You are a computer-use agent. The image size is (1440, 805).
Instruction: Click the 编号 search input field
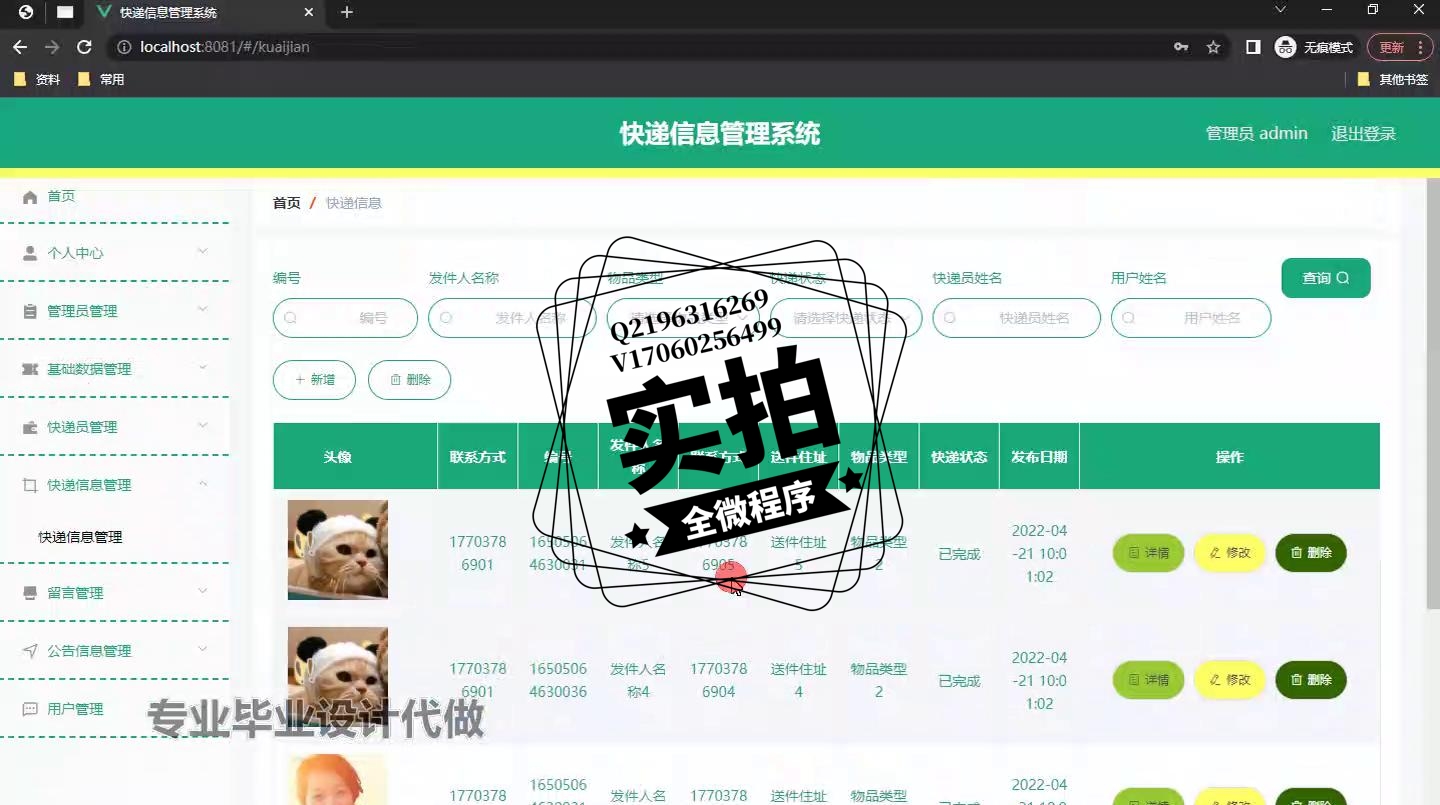pyautogui.click(x=345, y=318)
